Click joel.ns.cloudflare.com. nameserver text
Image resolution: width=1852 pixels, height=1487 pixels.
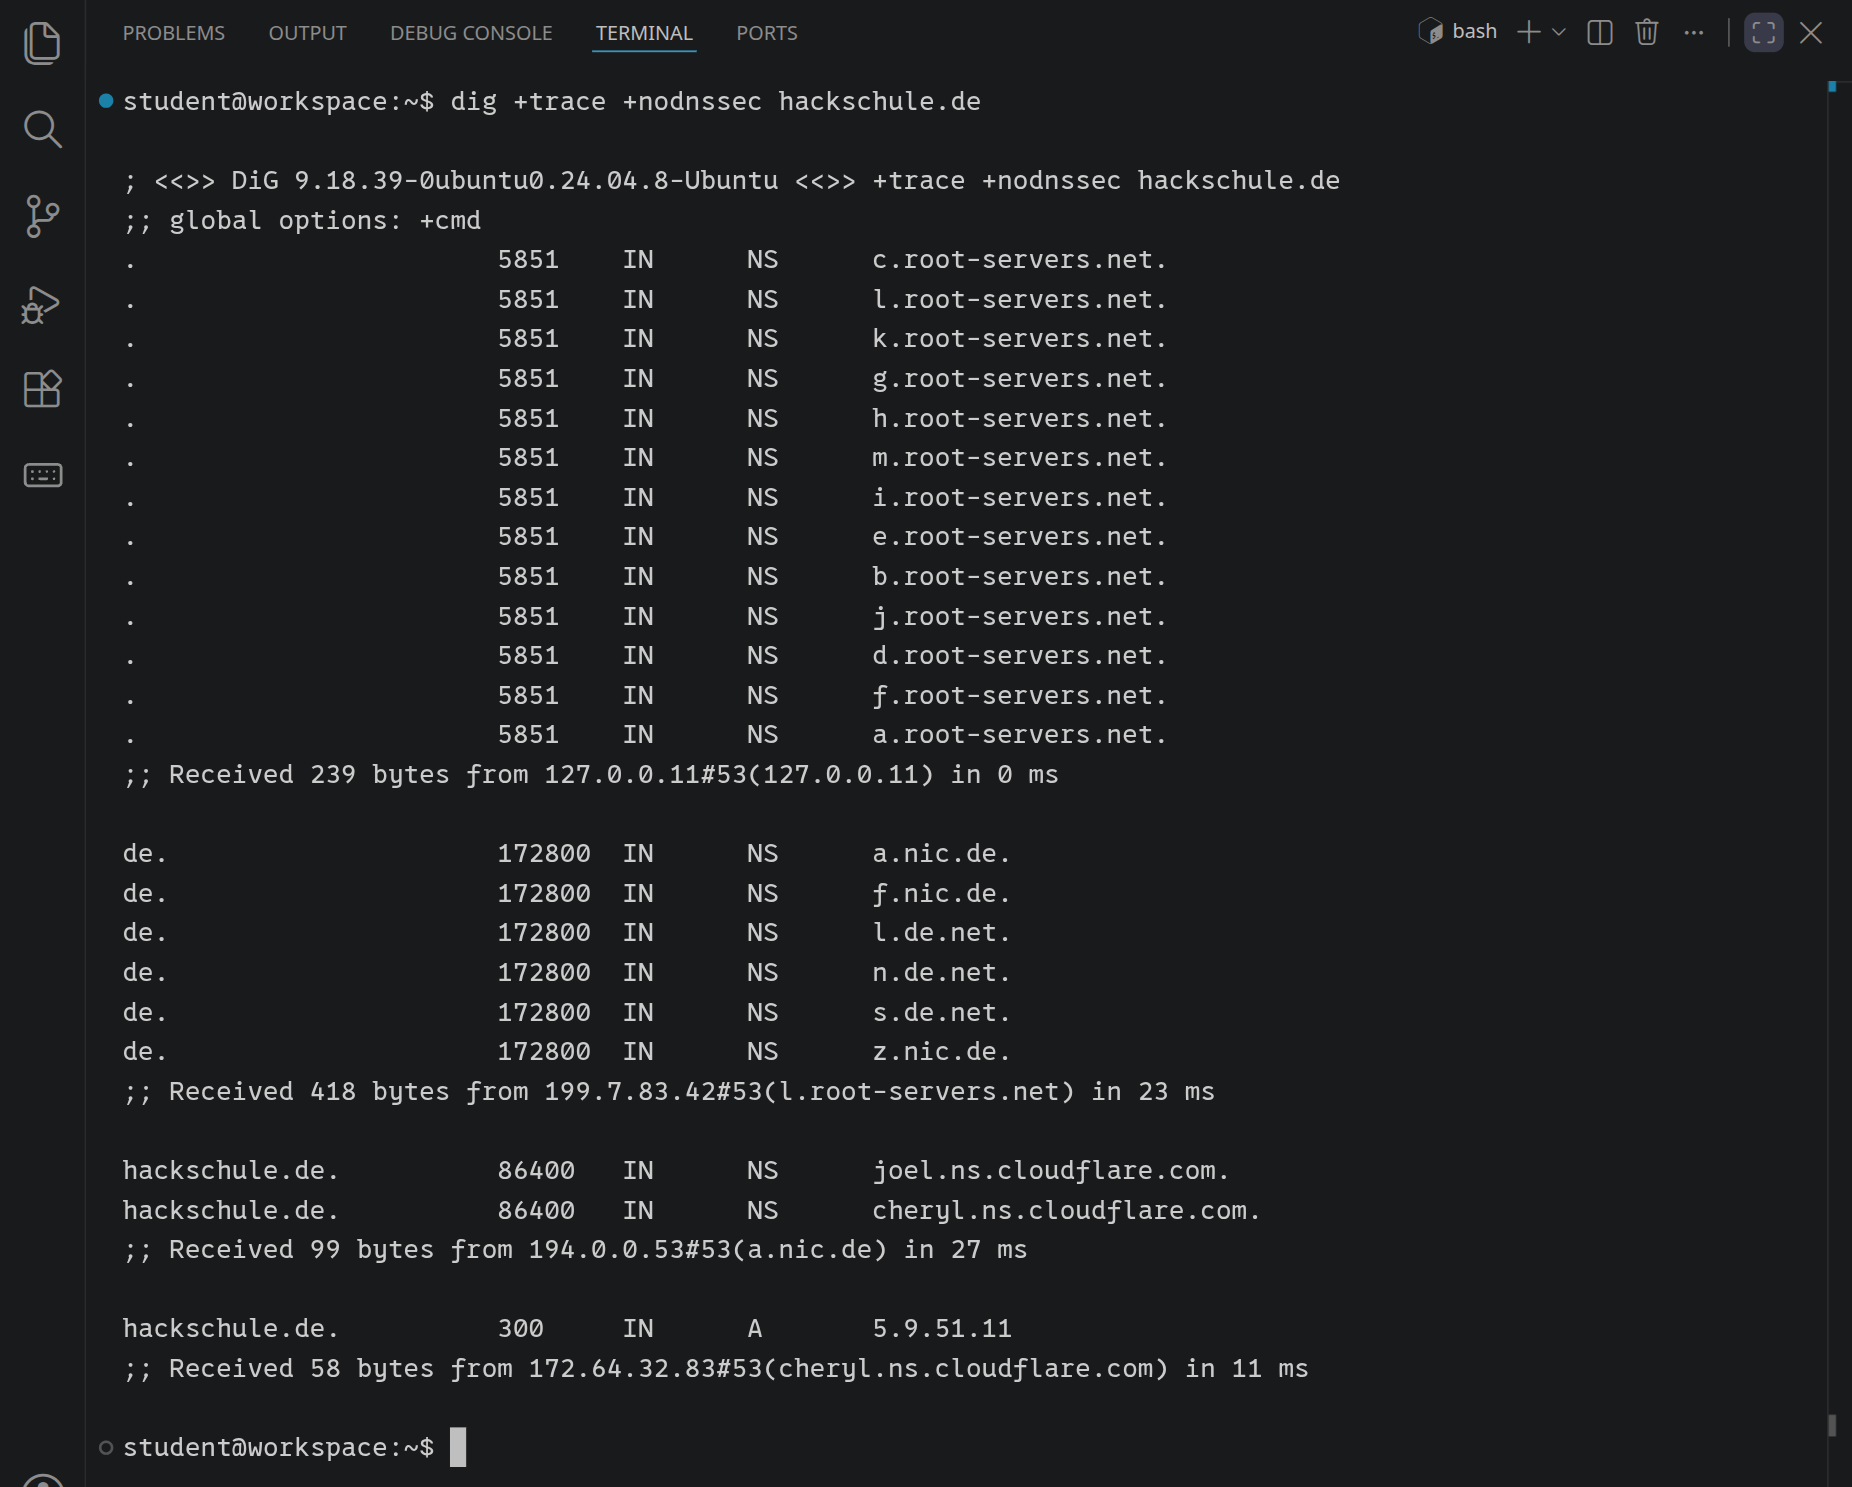[1051, 1170]
